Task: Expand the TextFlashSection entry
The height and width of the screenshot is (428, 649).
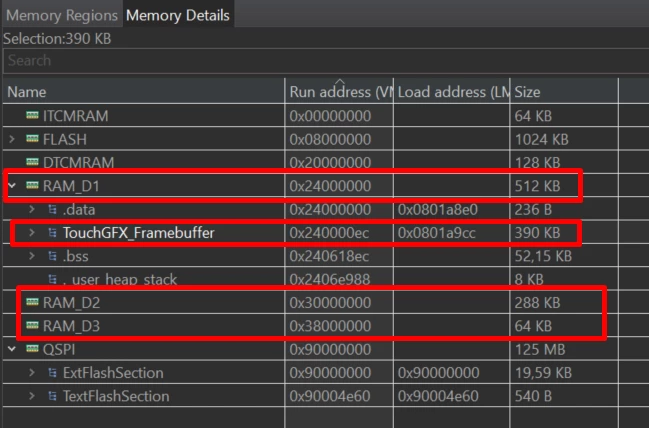Action: tap(32, 396)
